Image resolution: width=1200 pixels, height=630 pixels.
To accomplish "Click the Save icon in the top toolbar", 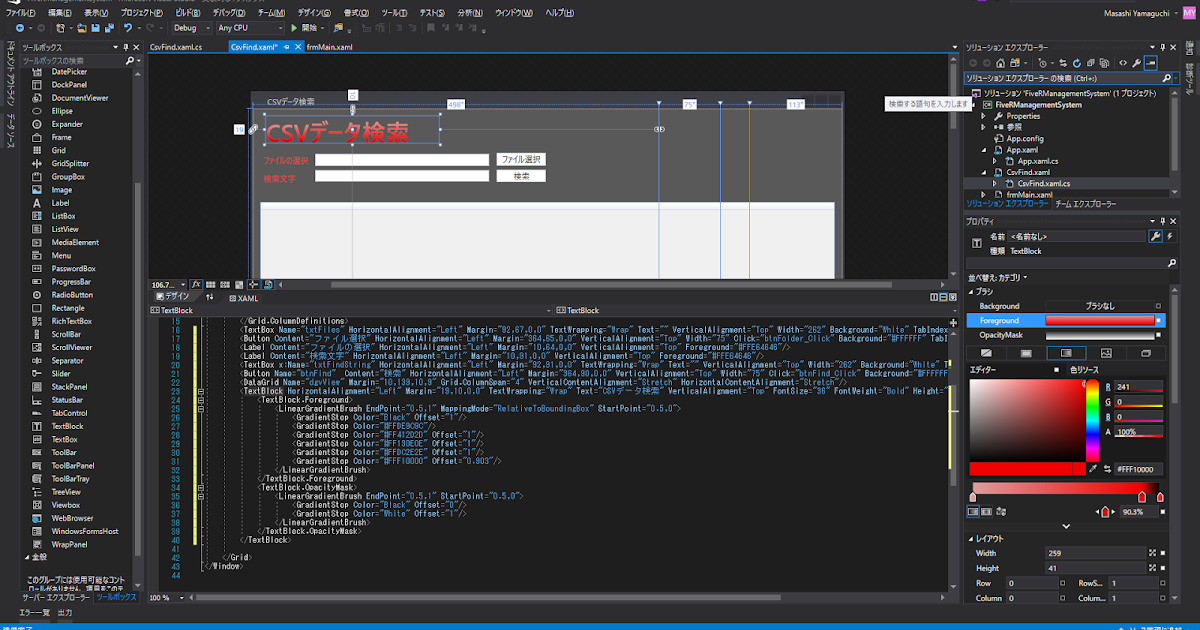I will 95,29.
